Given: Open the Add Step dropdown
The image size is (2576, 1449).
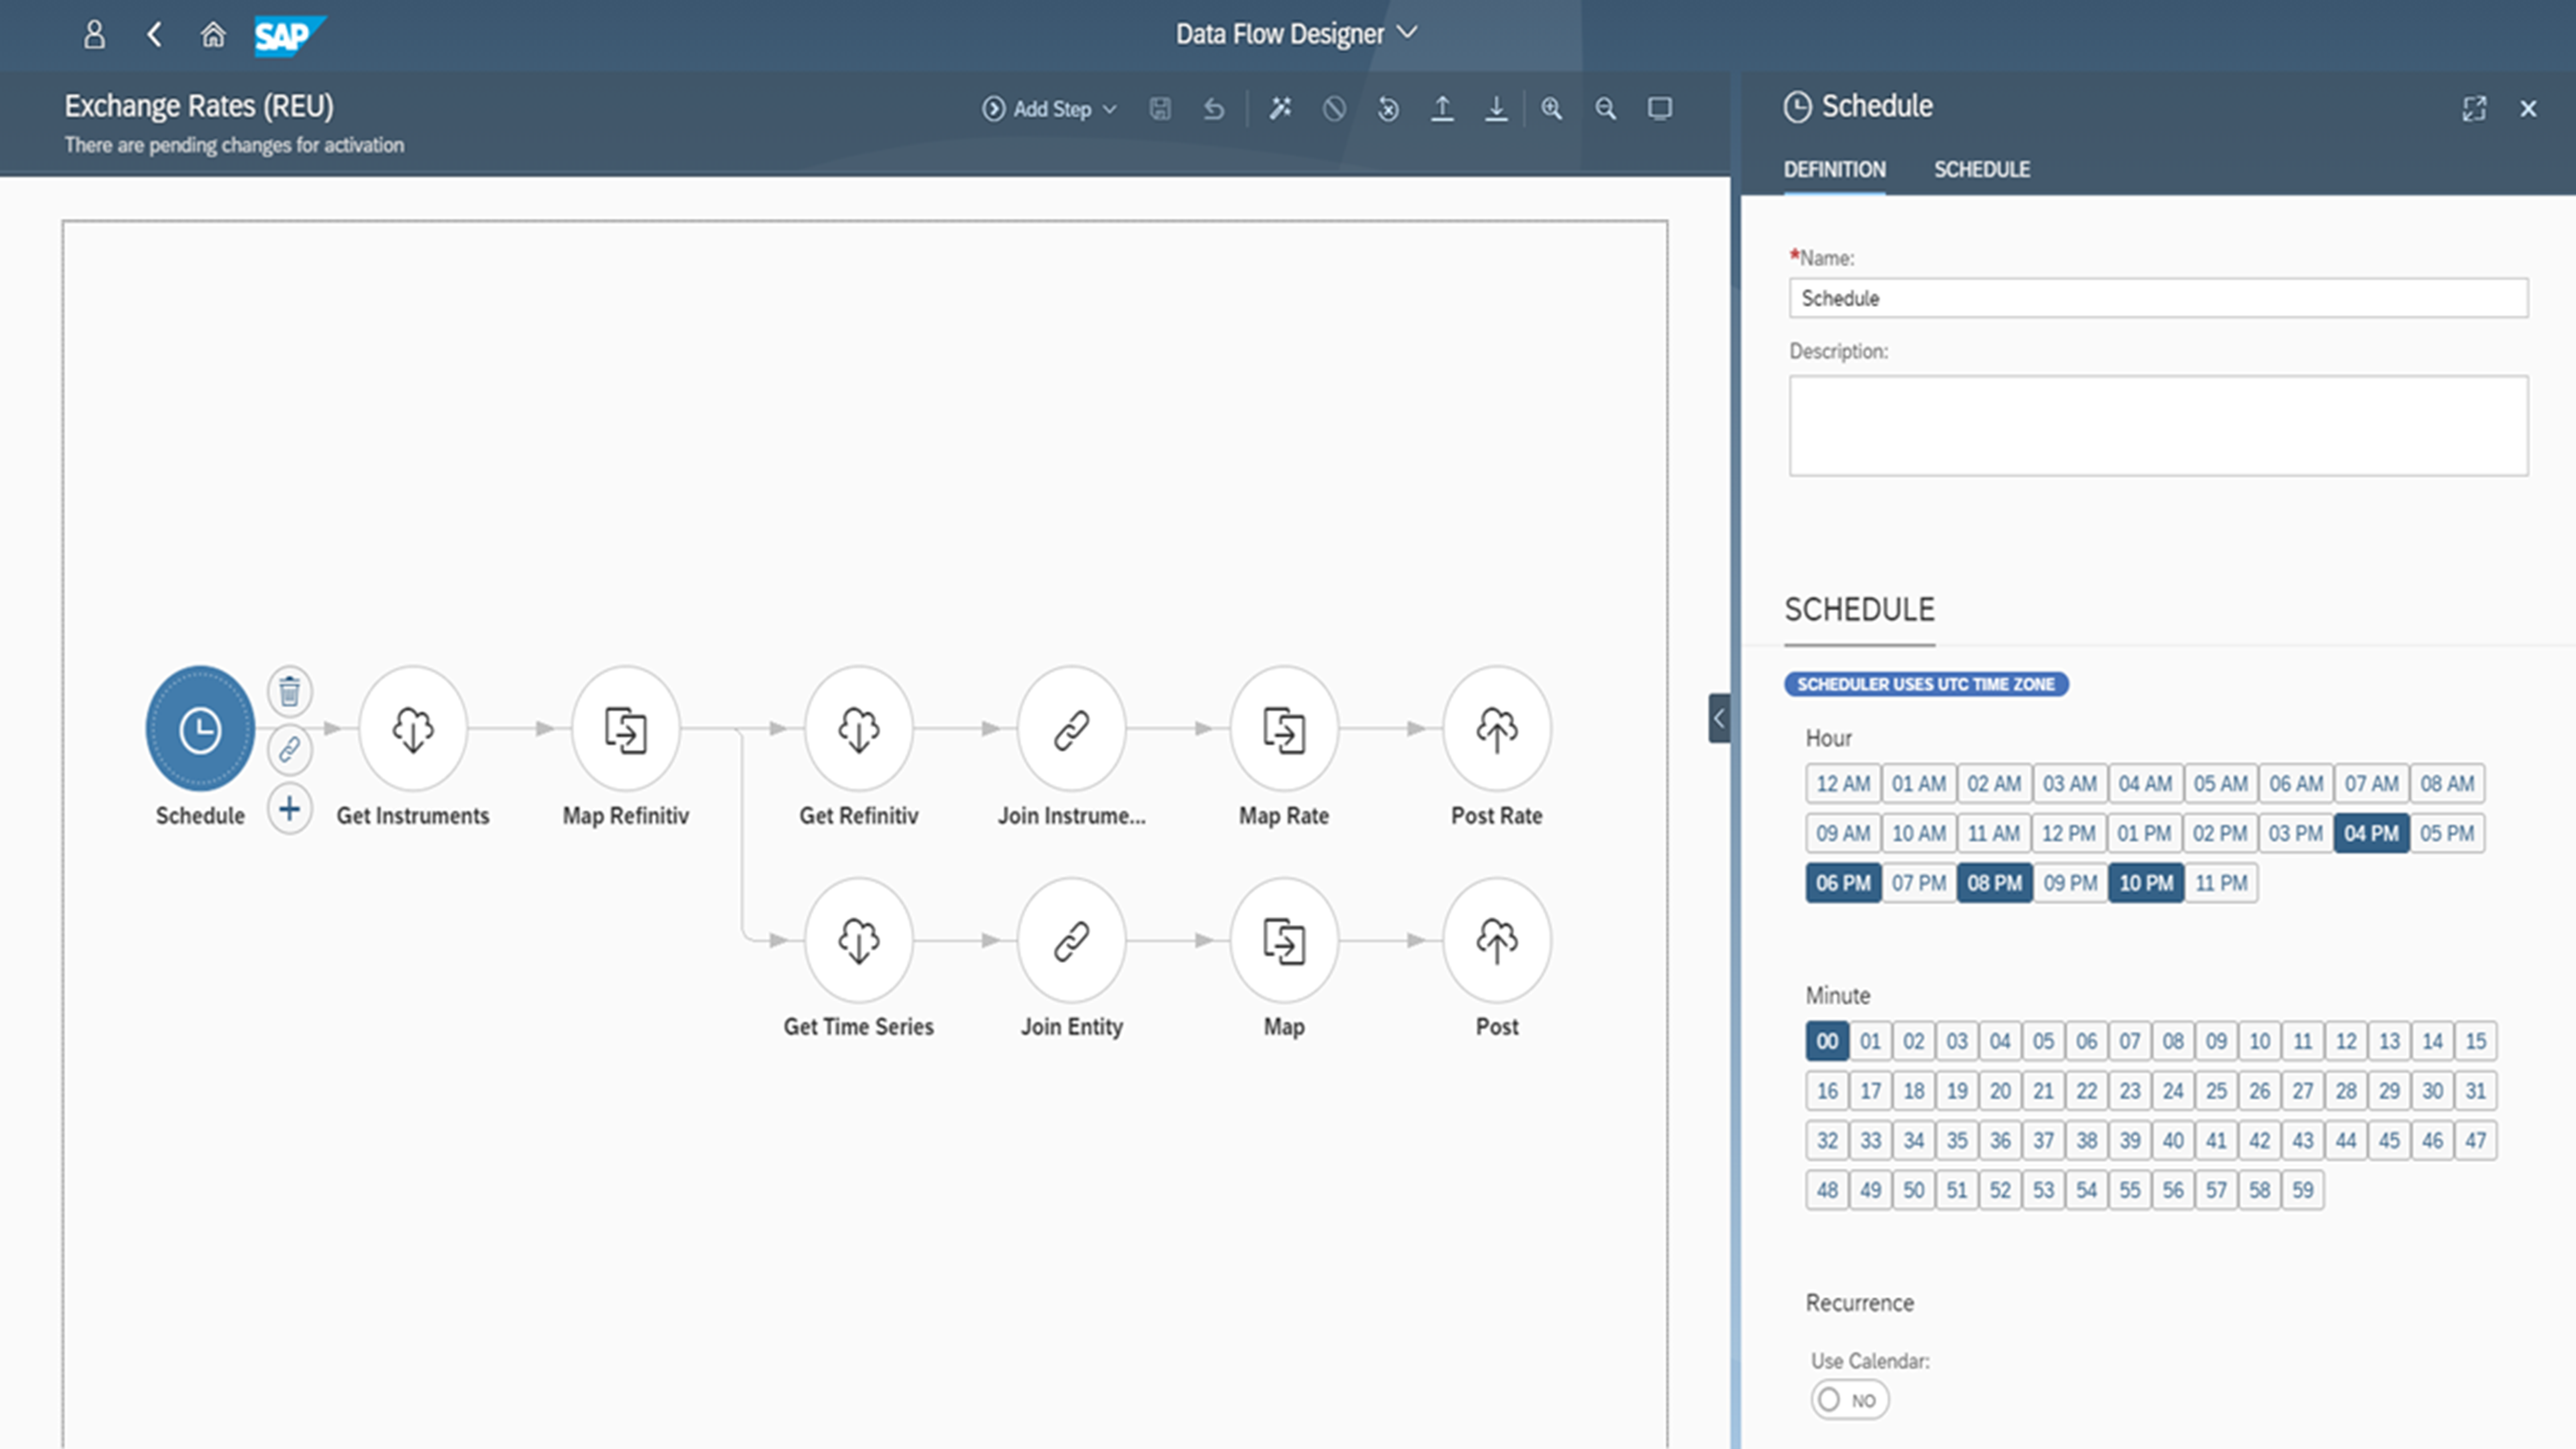Looking at the screenshot, I should [1050, 109].
